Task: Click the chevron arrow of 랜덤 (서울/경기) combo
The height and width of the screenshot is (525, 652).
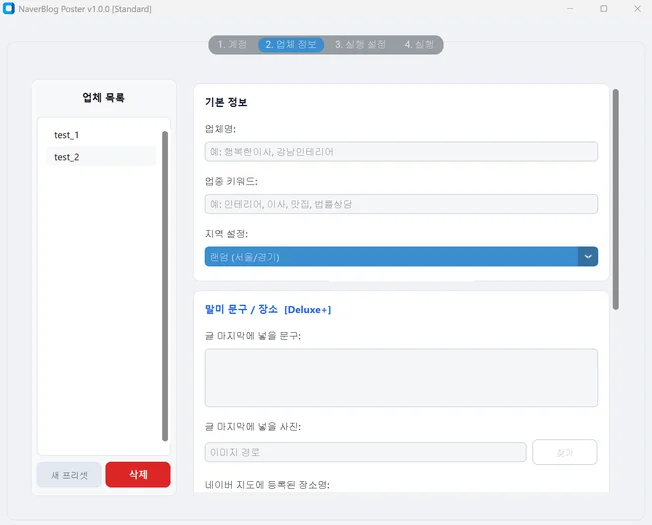Action: pyautogui.click(x=588, y=256)
